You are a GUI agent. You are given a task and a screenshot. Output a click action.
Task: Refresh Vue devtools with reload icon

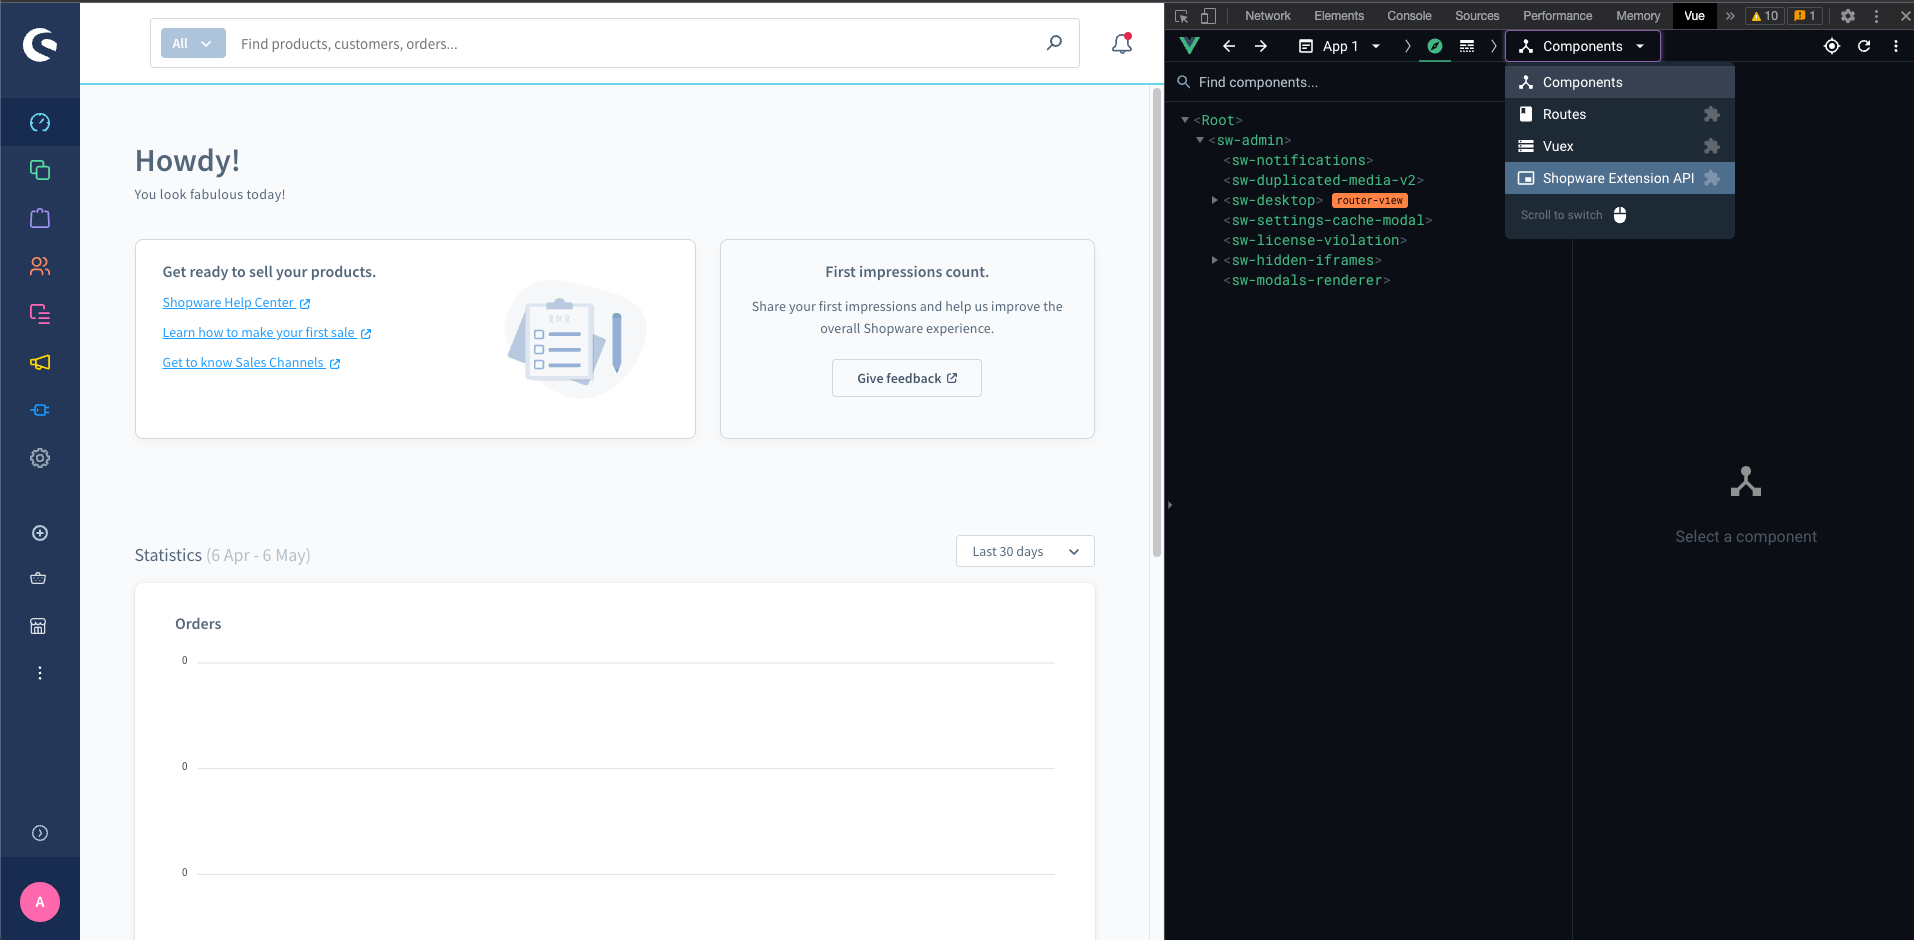(1864, 46)
